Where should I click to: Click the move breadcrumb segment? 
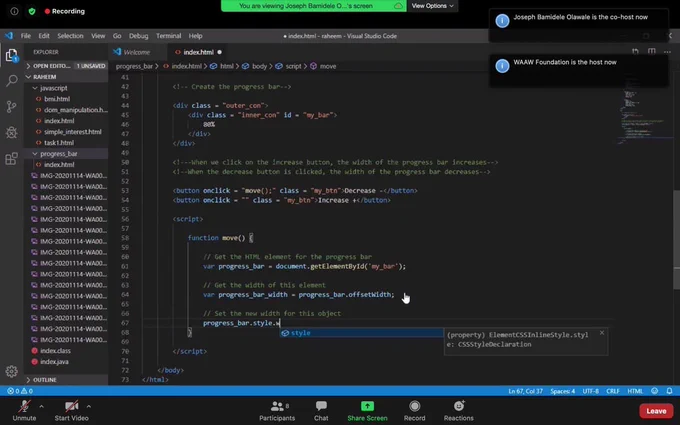pyautogui.click(x=328, y=66)
